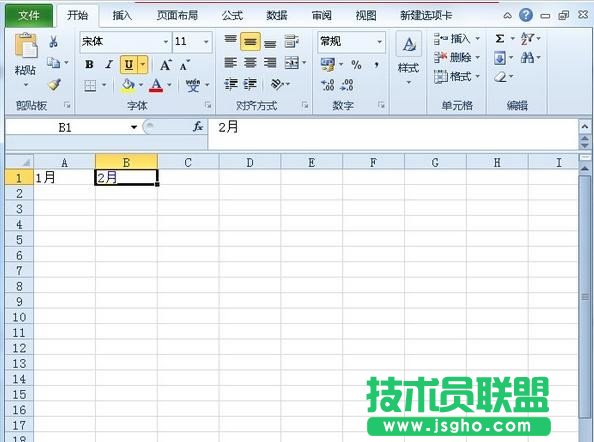The width and height of the screenshot is (594, 442).
Task: Open the borders dropdown arrow
Action: click(104, 85)
